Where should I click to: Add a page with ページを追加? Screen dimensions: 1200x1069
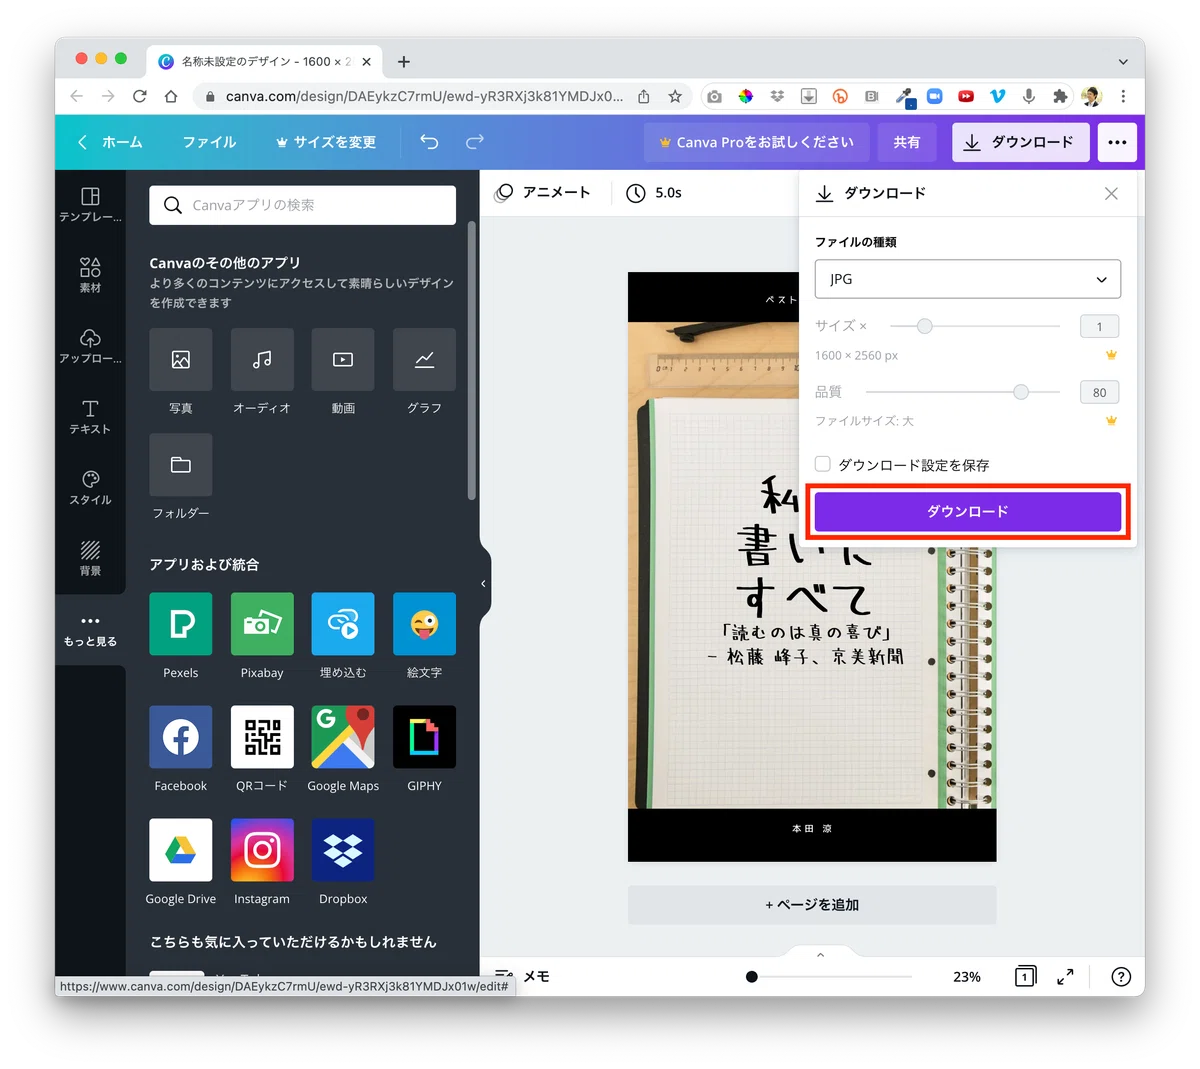(x=812, y=904)
